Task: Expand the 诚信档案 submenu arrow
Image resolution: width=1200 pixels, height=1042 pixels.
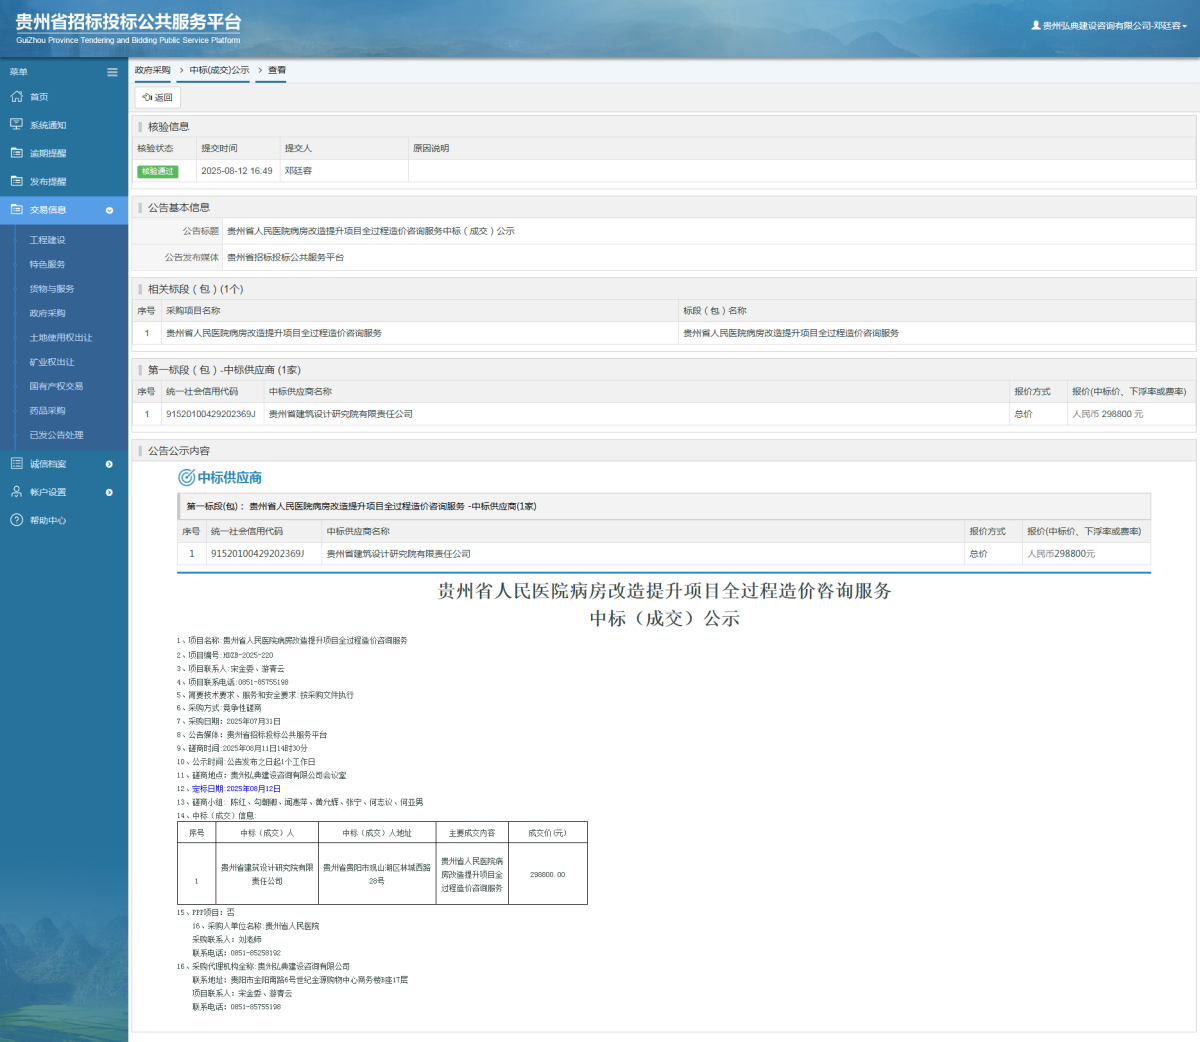Action: click(109, 464)
